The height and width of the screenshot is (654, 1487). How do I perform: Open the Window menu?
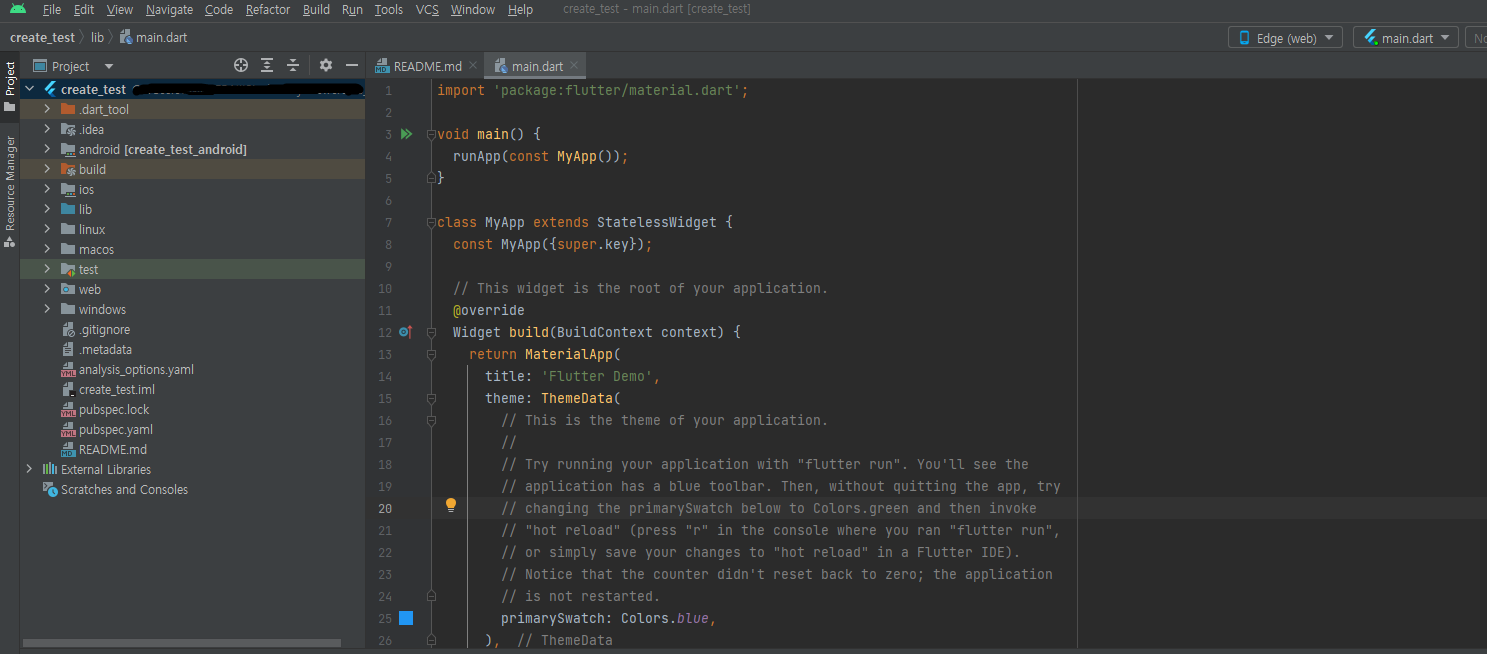click(473, 9)
